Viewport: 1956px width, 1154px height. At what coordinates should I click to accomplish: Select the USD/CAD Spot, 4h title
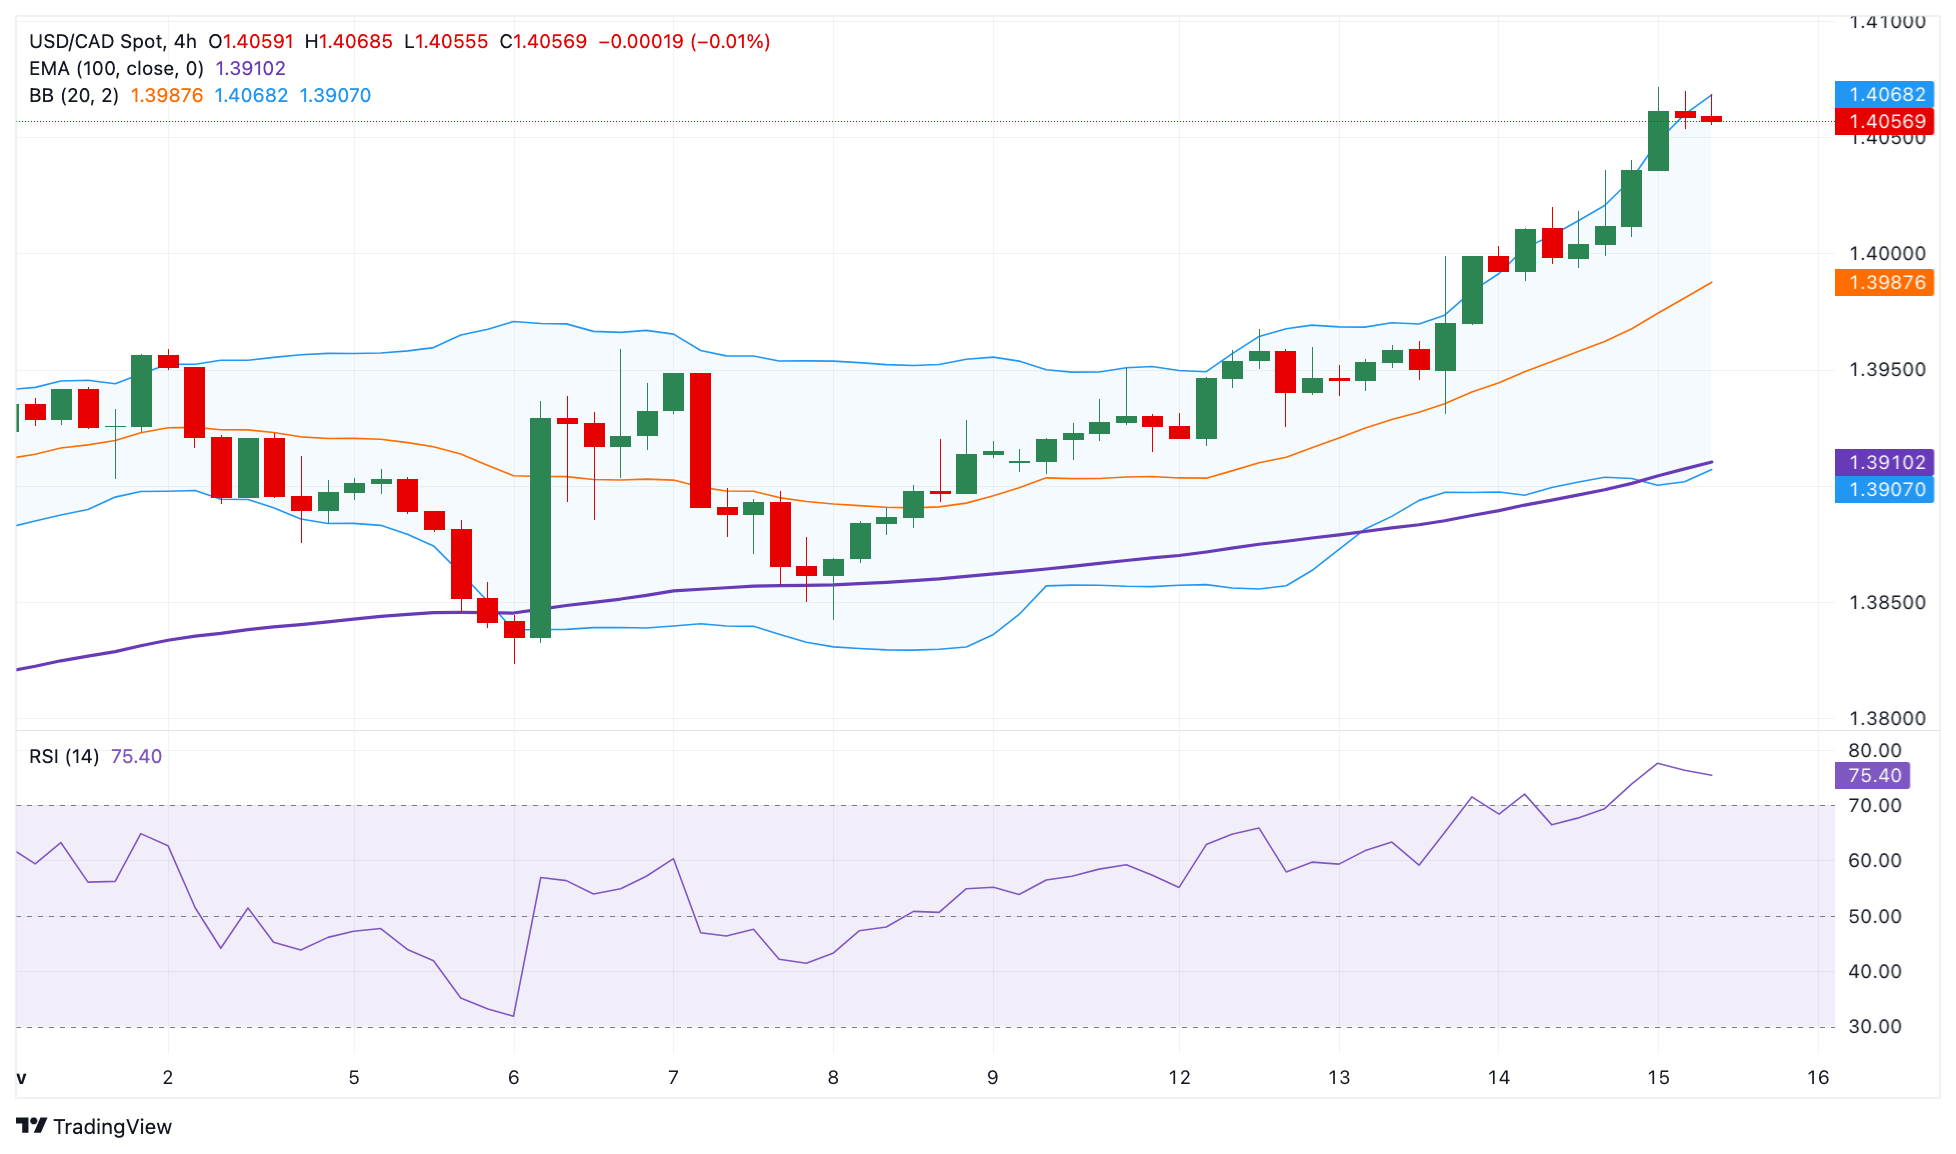click(x=113, y=41)
